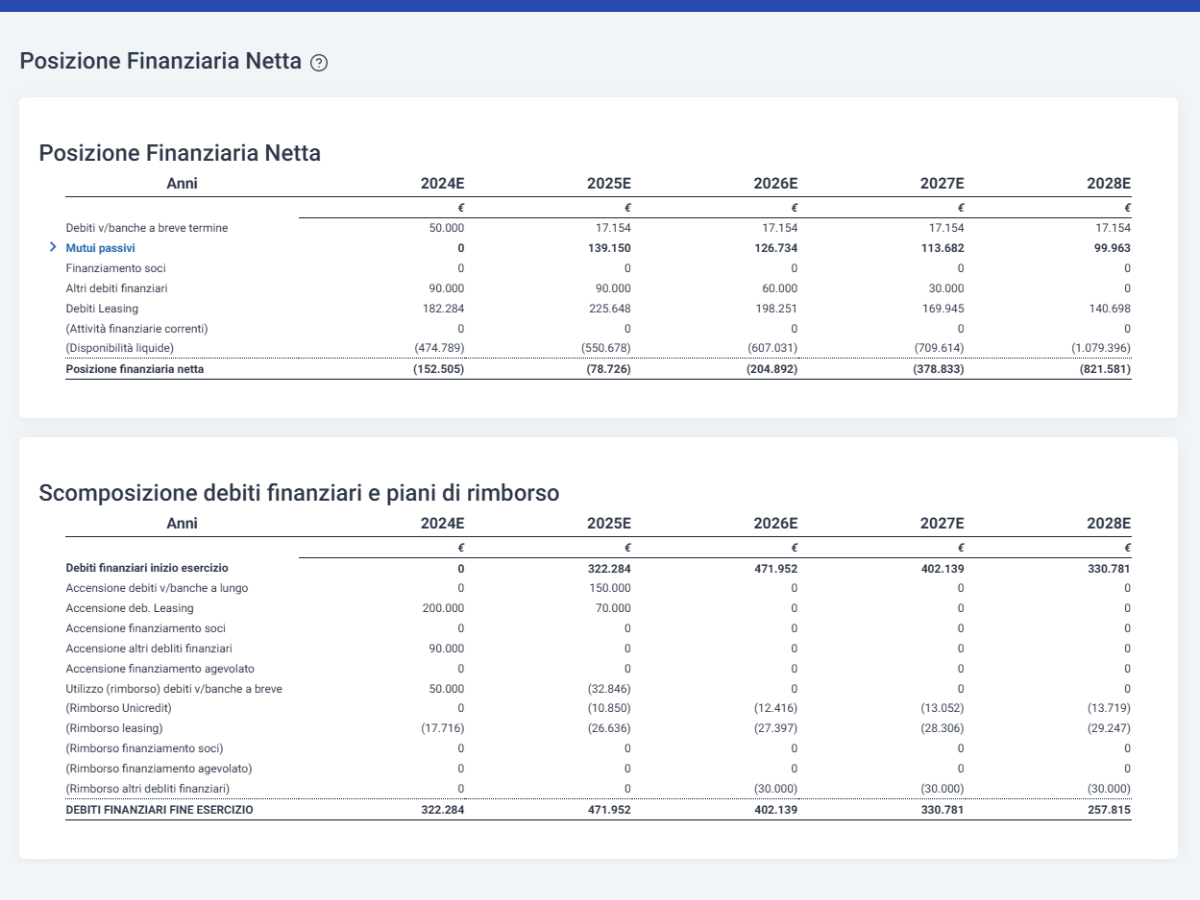
Task: Click the 2028E header in Scomposizione table
Action: 1109,523
